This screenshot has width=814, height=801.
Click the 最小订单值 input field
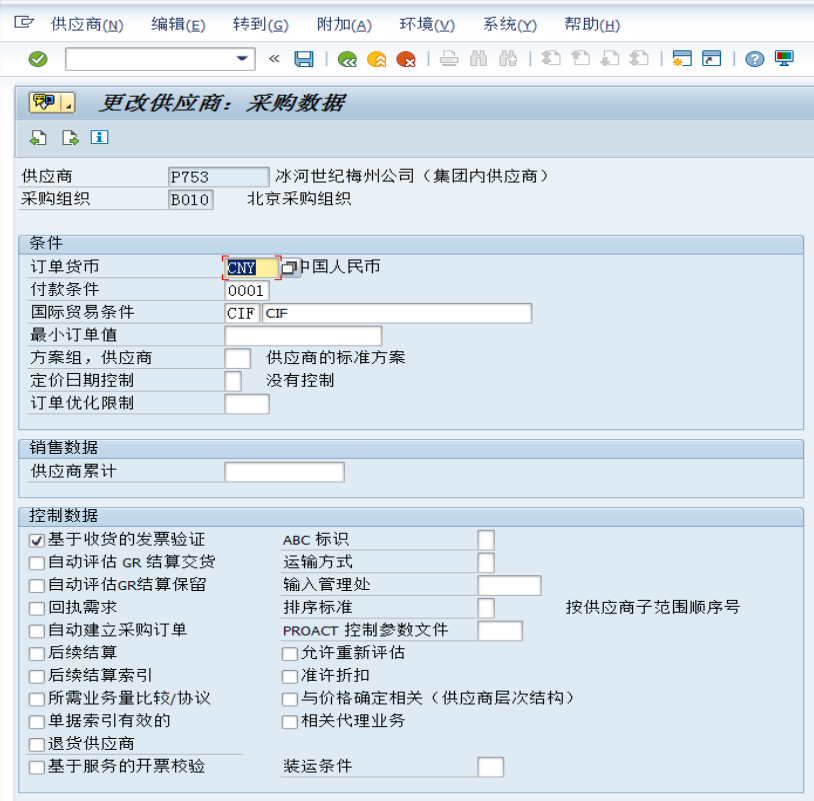(x=303, y=336)
